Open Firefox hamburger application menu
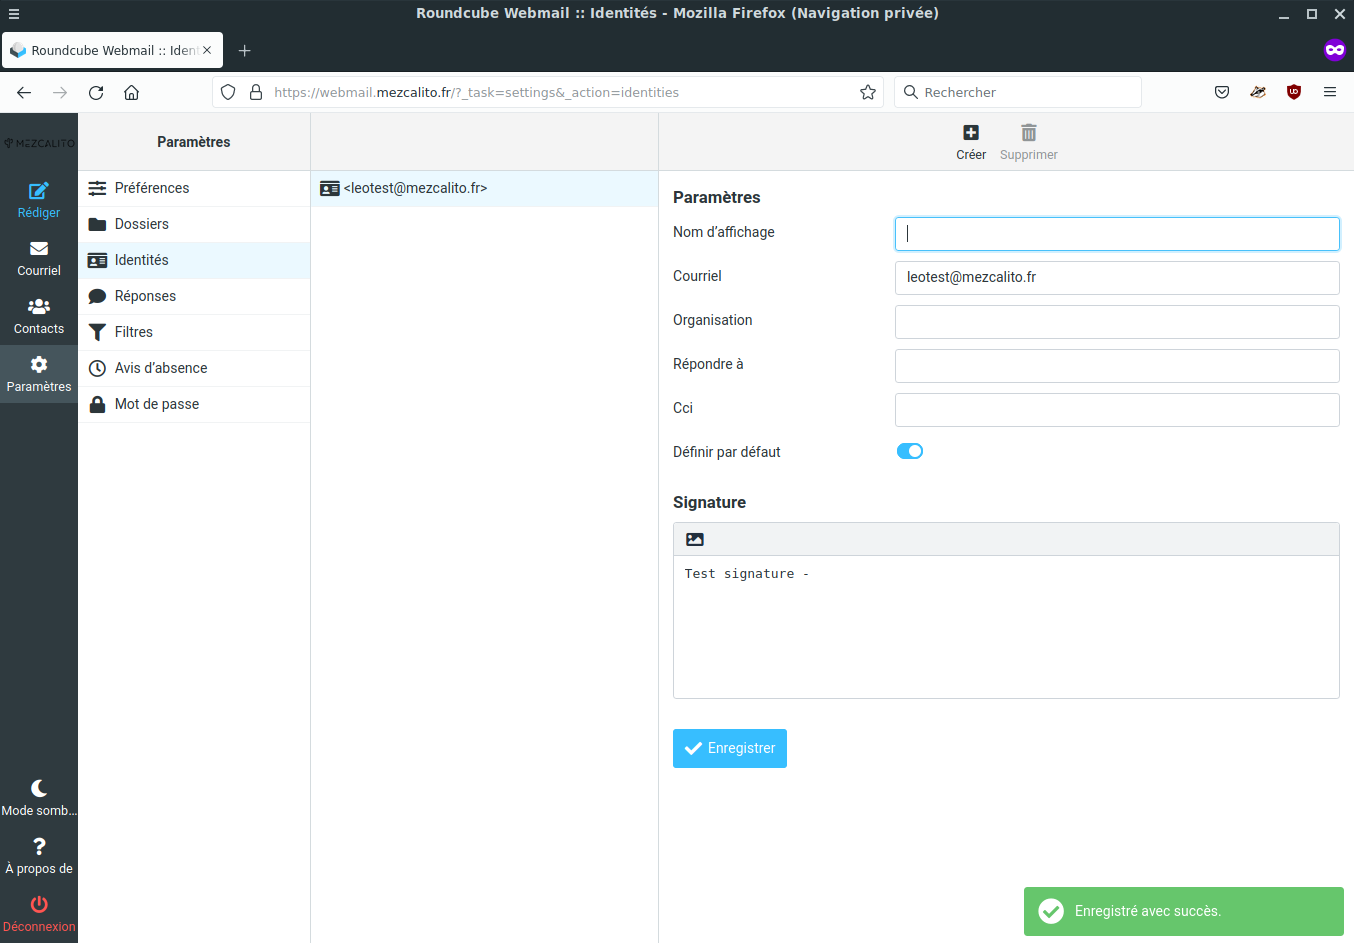The image size is (1354, 943). click(1329, 92)
